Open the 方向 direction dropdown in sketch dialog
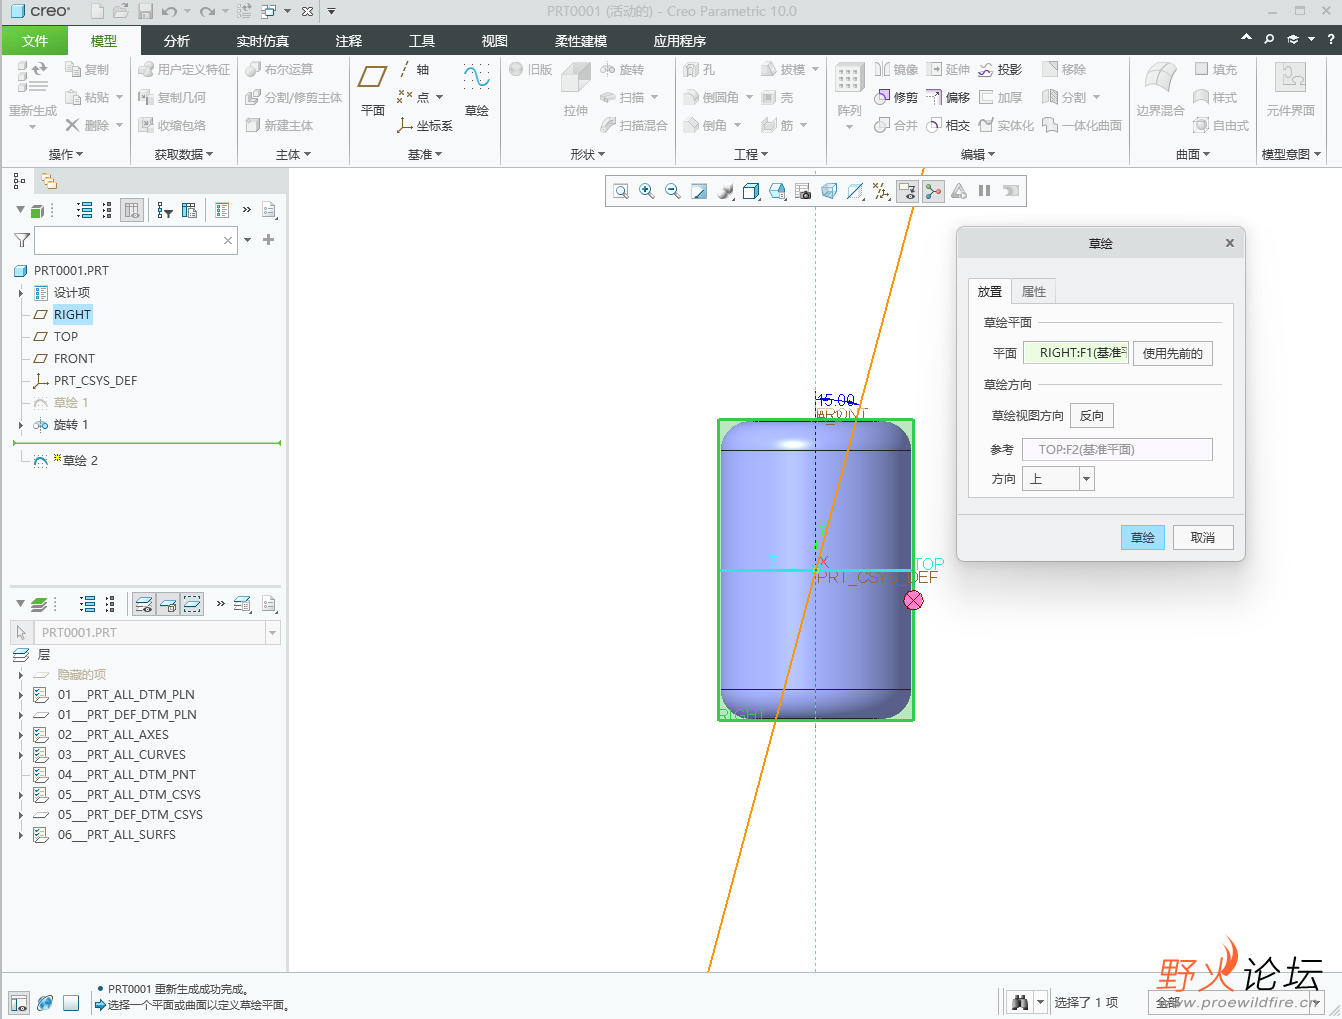Screen dimensions: 1342x1019 point(1086,479)
